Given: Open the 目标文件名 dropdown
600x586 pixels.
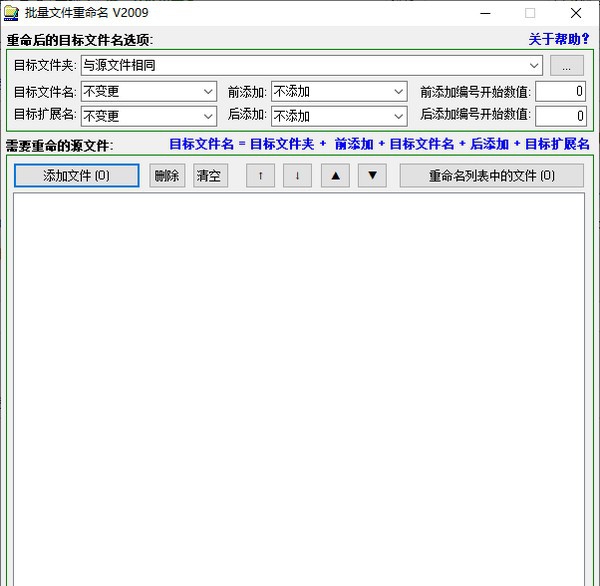Looking at the screenshot, I should (149, 91).
